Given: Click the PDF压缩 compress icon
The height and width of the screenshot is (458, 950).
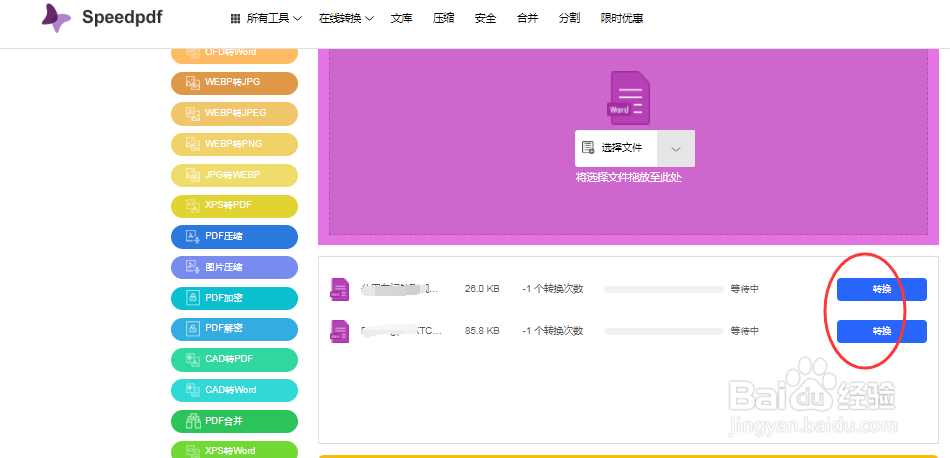Looking at the screenshot, I should [193, 236].
